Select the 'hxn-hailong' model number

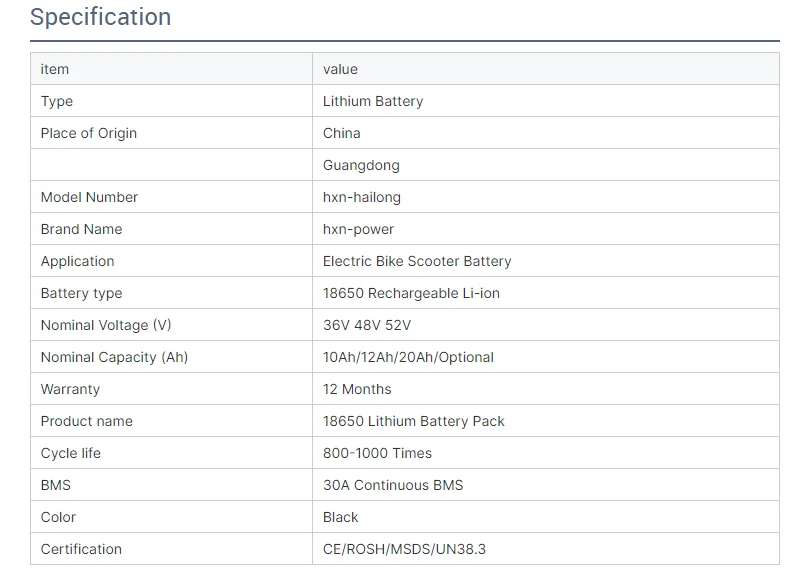tap(362, 197)
